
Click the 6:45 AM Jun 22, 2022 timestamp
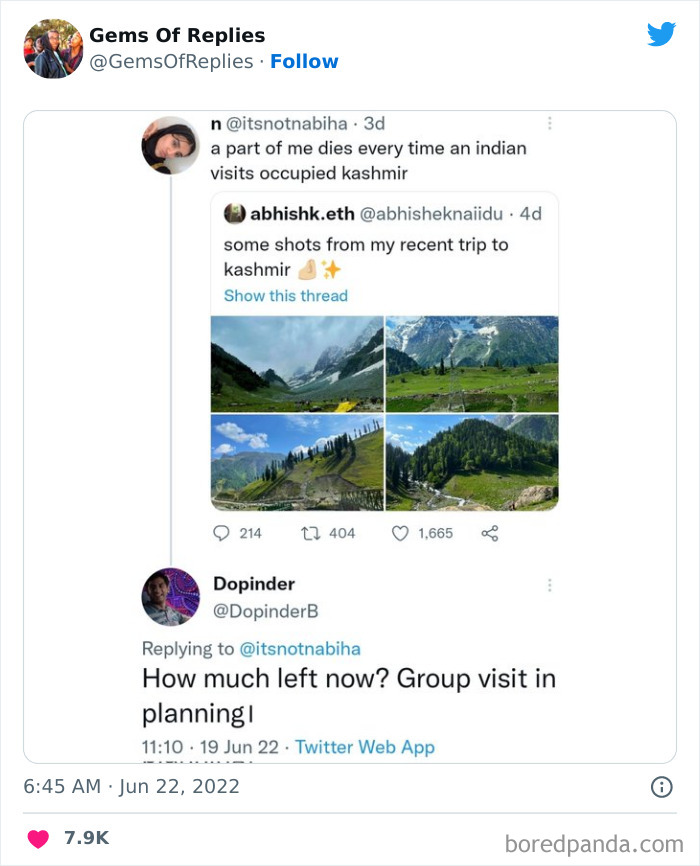[x=132, y=787]
